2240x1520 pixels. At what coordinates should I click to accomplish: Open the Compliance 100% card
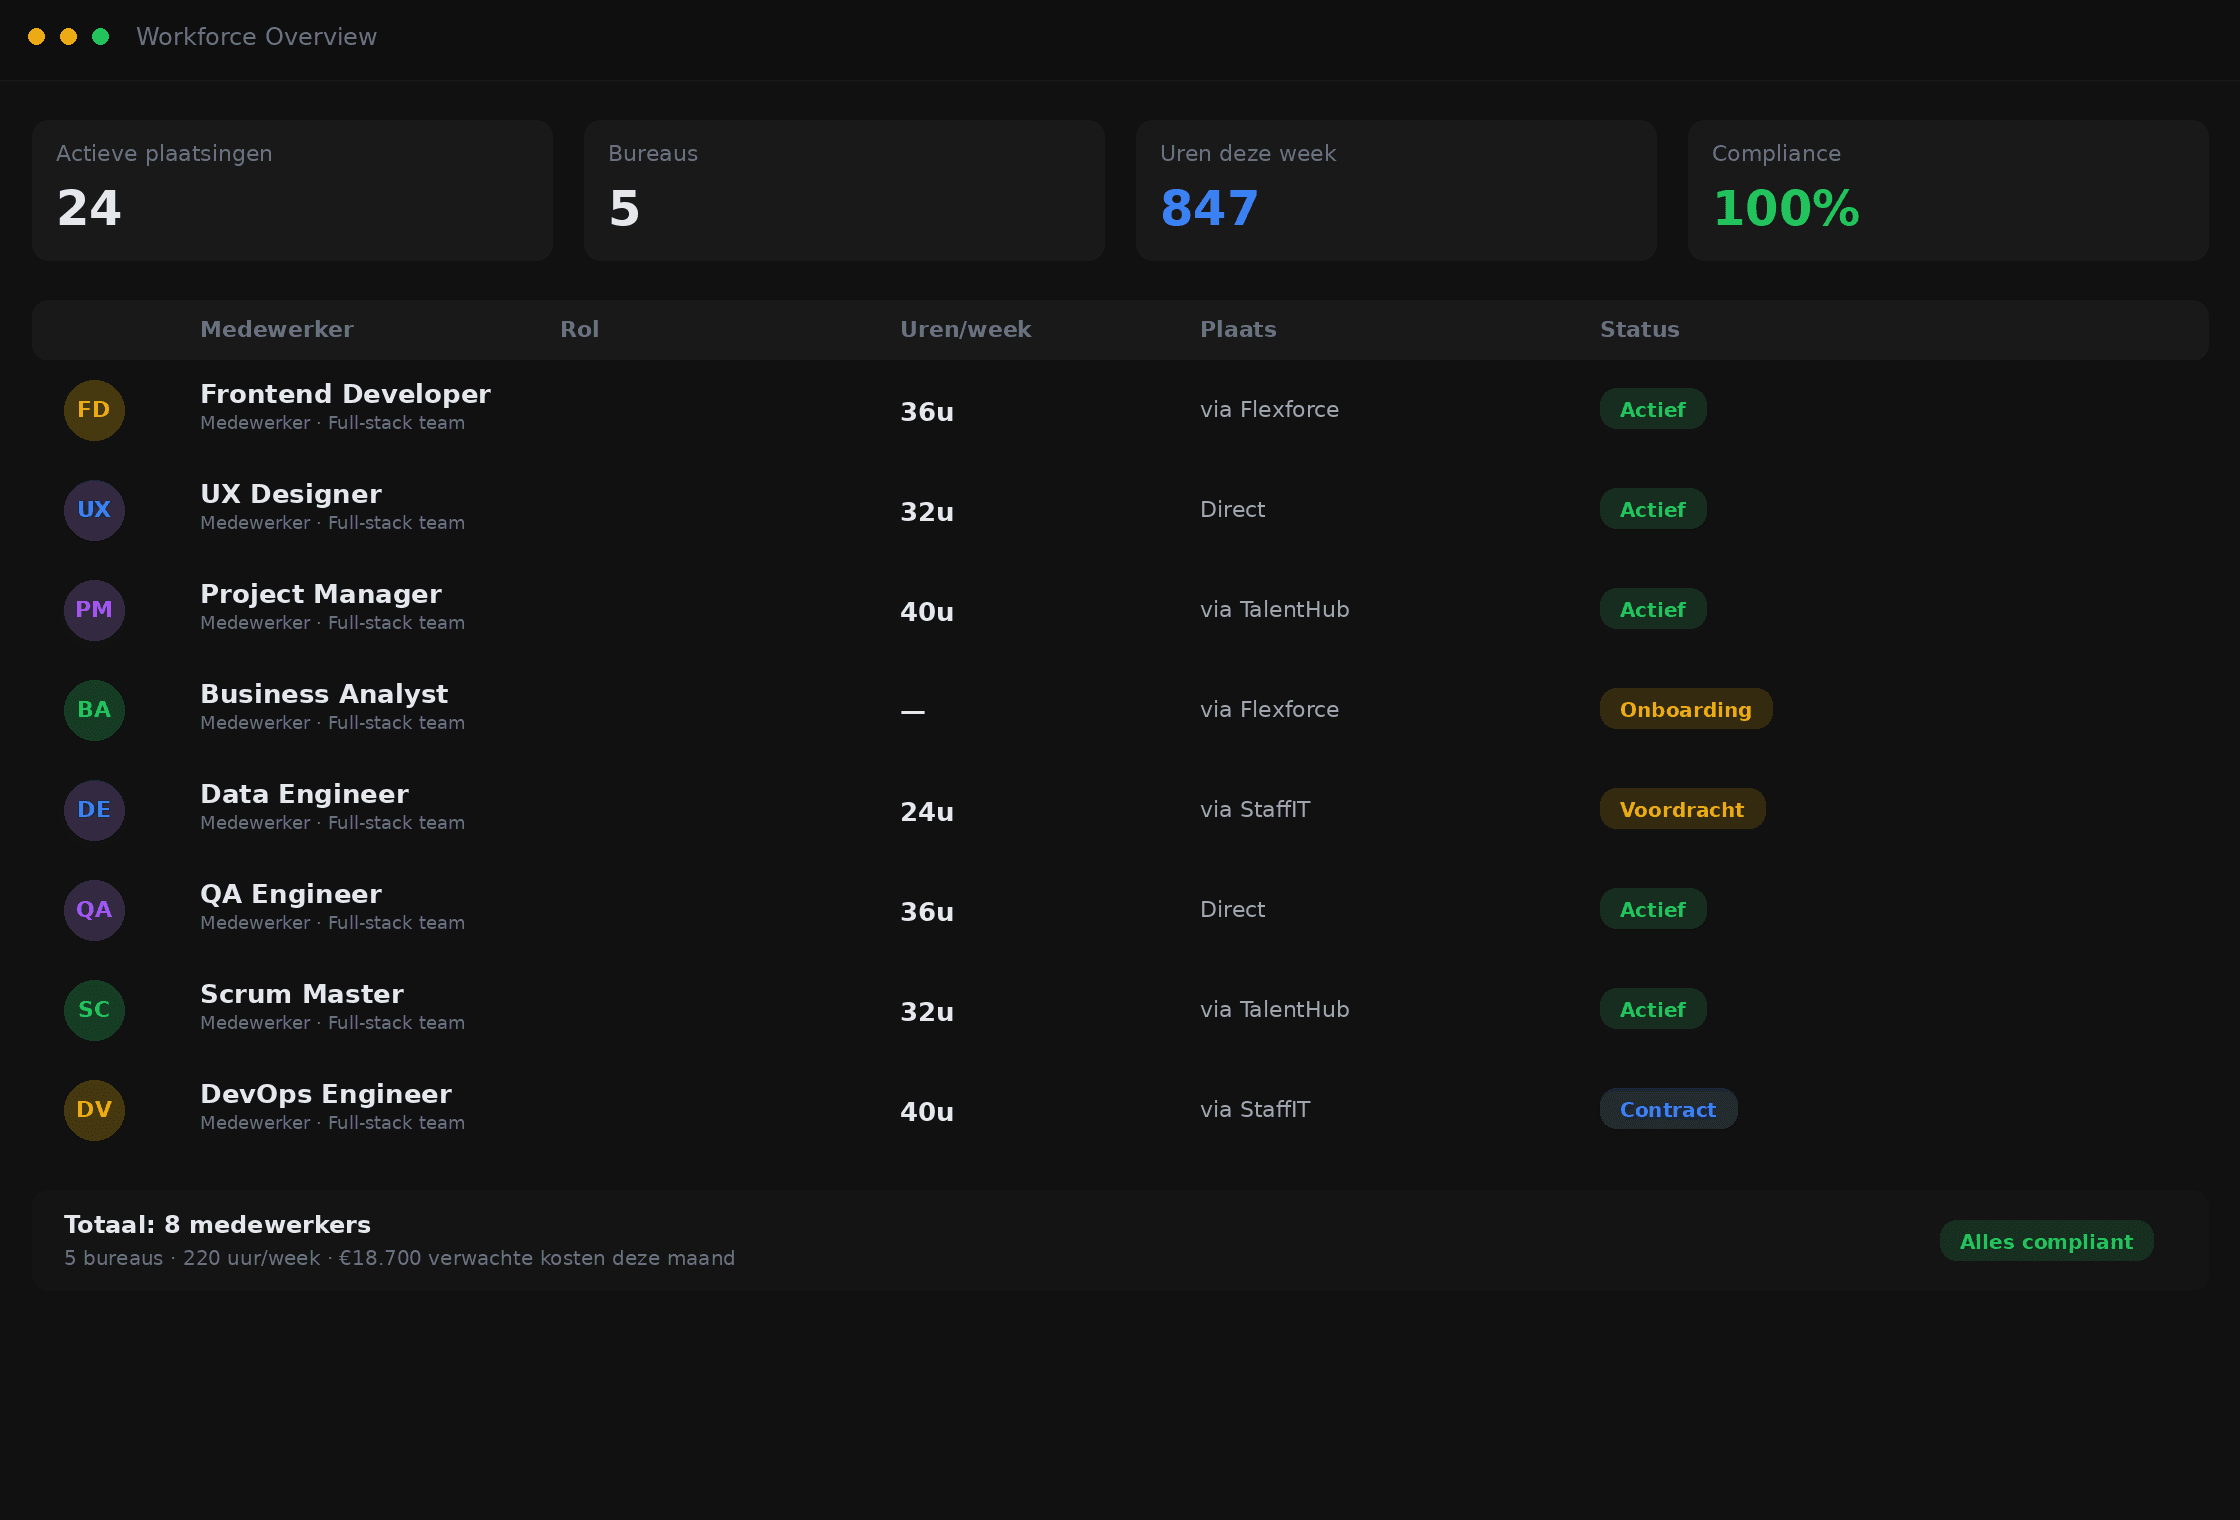[x=1948, y=190]
